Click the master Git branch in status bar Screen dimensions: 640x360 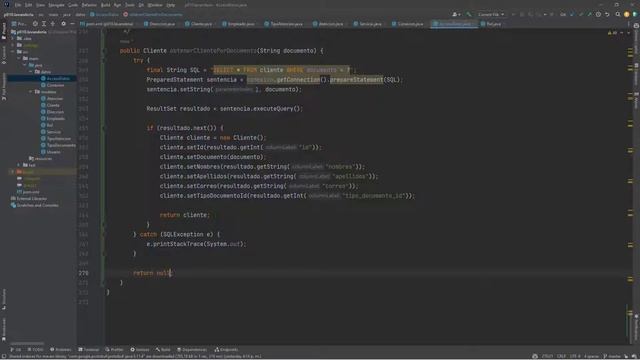(x=611, y=356)
